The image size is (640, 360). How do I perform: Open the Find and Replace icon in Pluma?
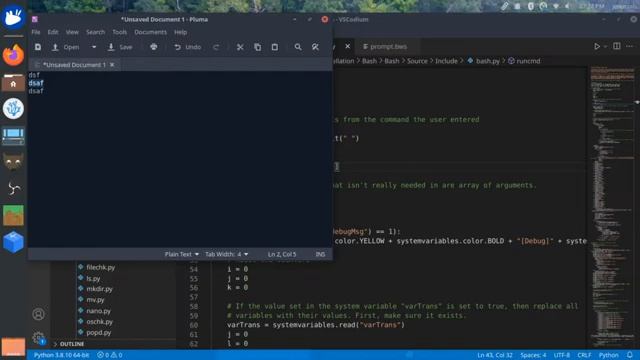pos(315,47)
